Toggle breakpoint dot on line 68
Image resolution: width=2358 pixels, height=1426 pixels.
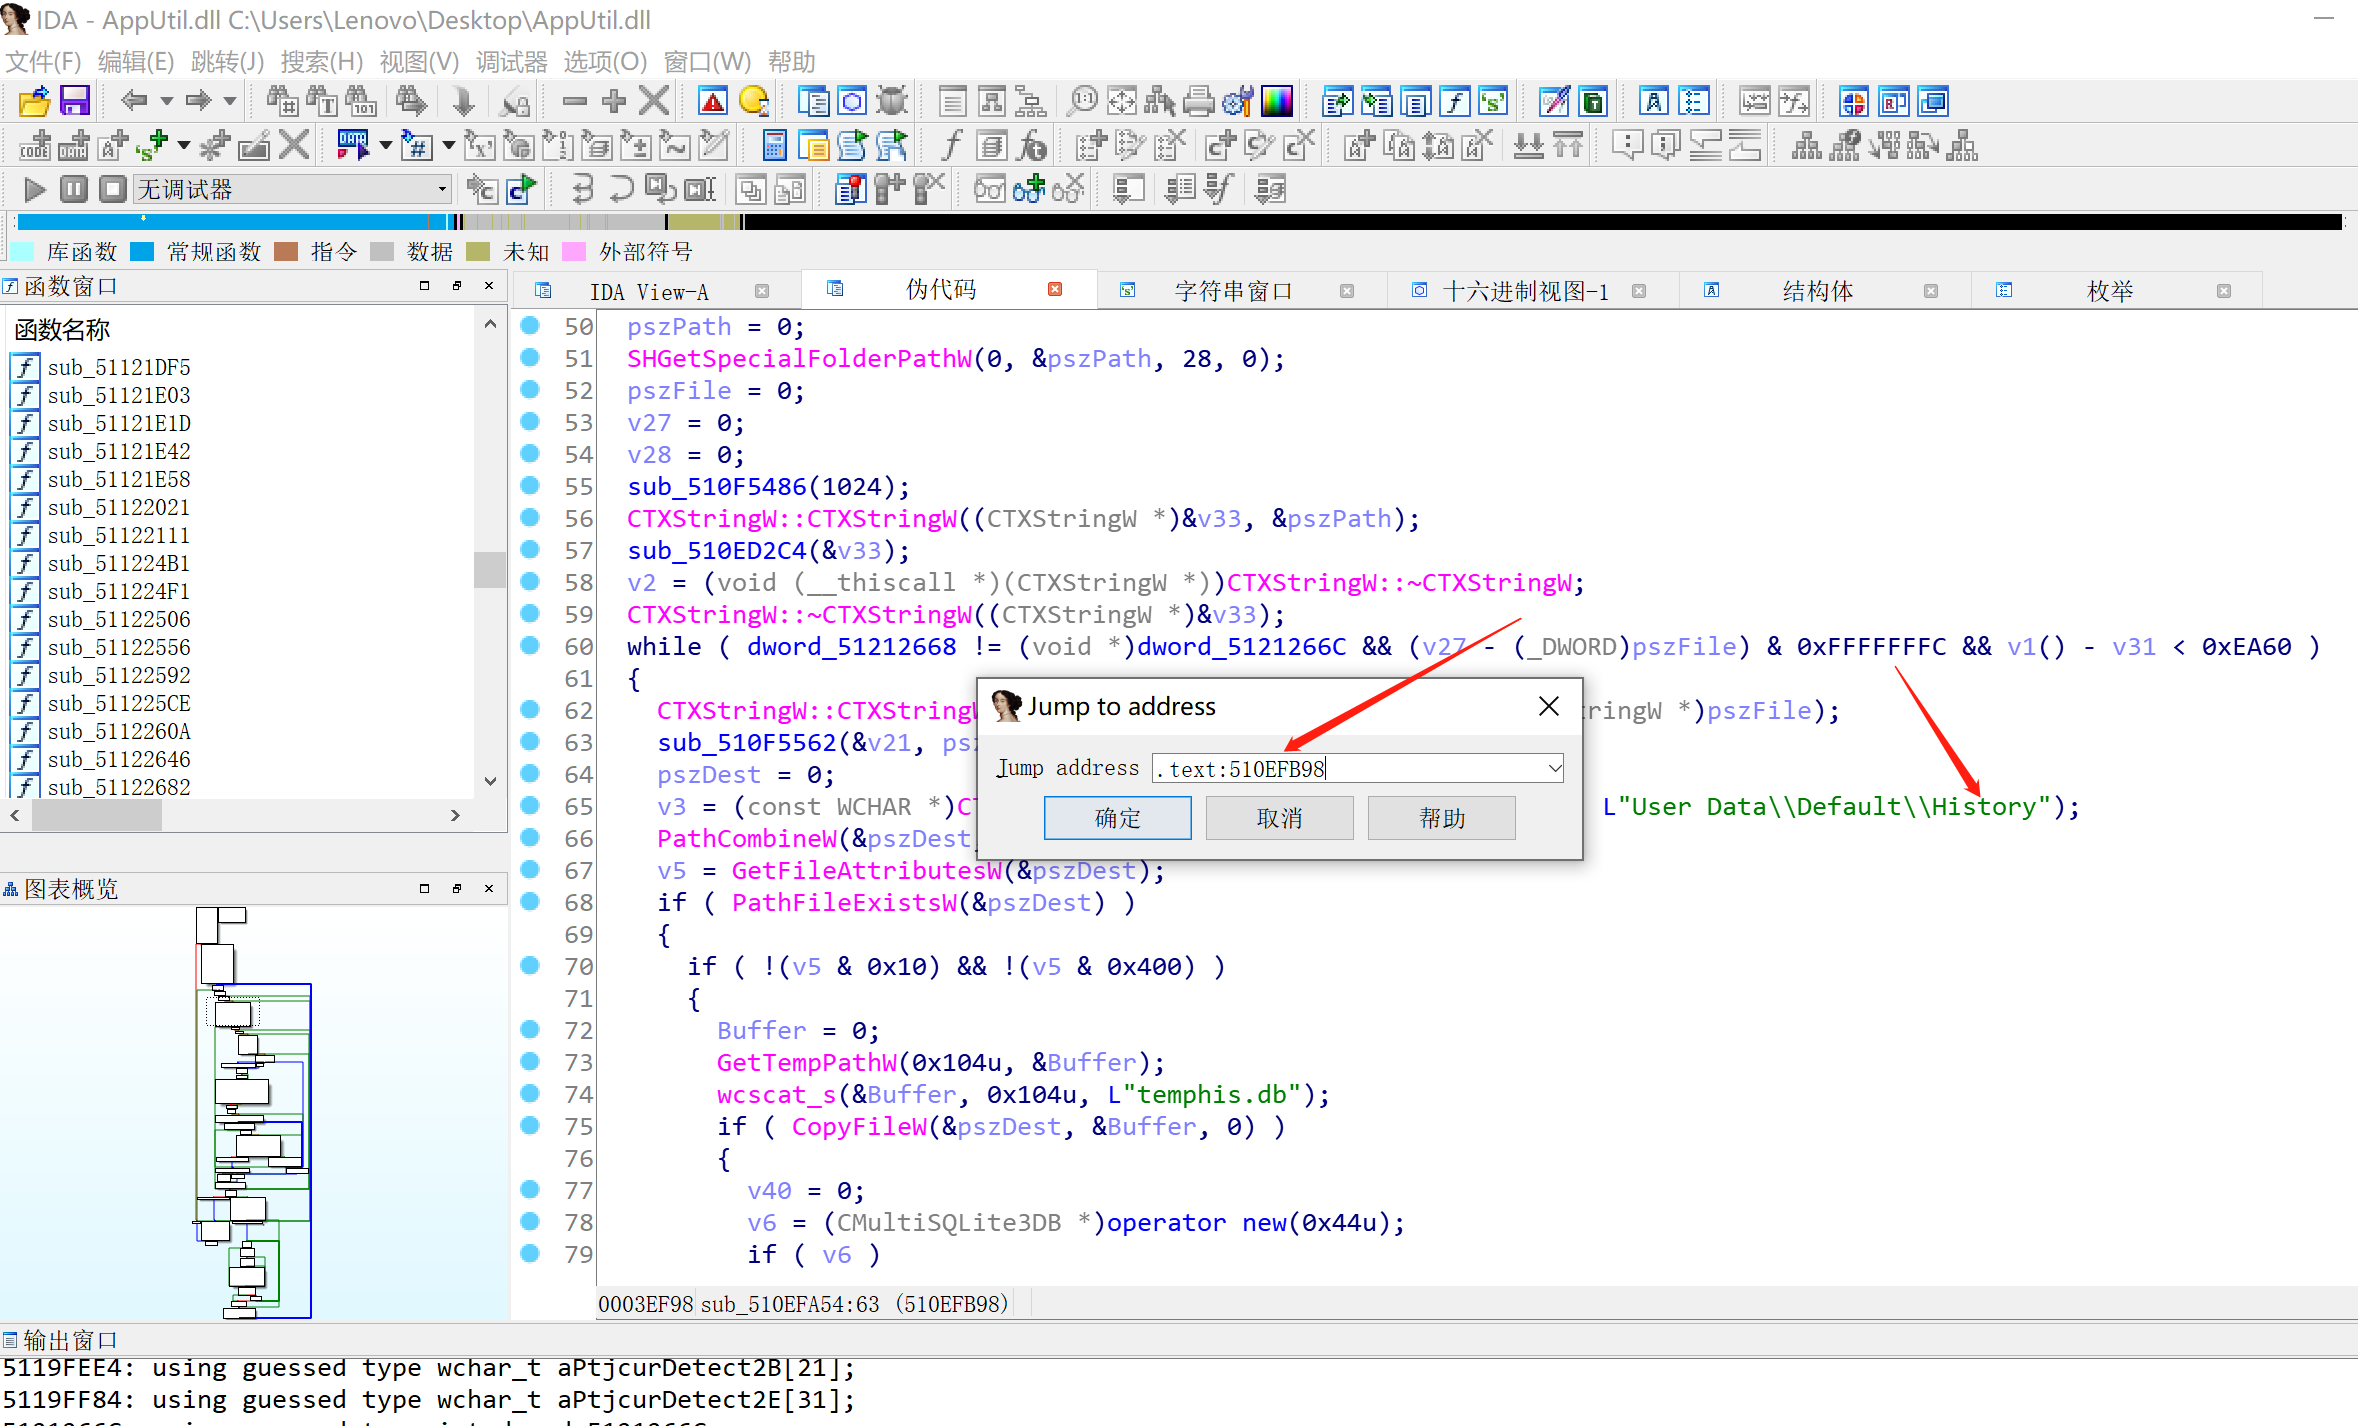click(531, 902)
